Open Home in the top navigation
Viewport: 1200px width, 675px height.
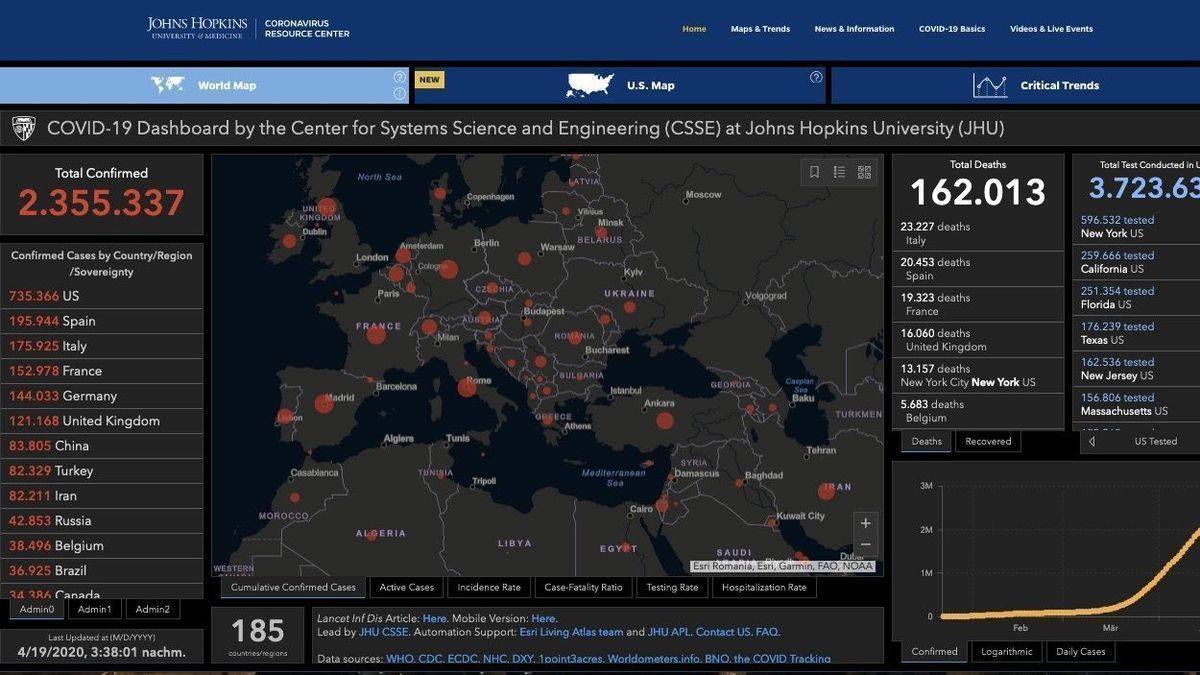tap(694, 29)
